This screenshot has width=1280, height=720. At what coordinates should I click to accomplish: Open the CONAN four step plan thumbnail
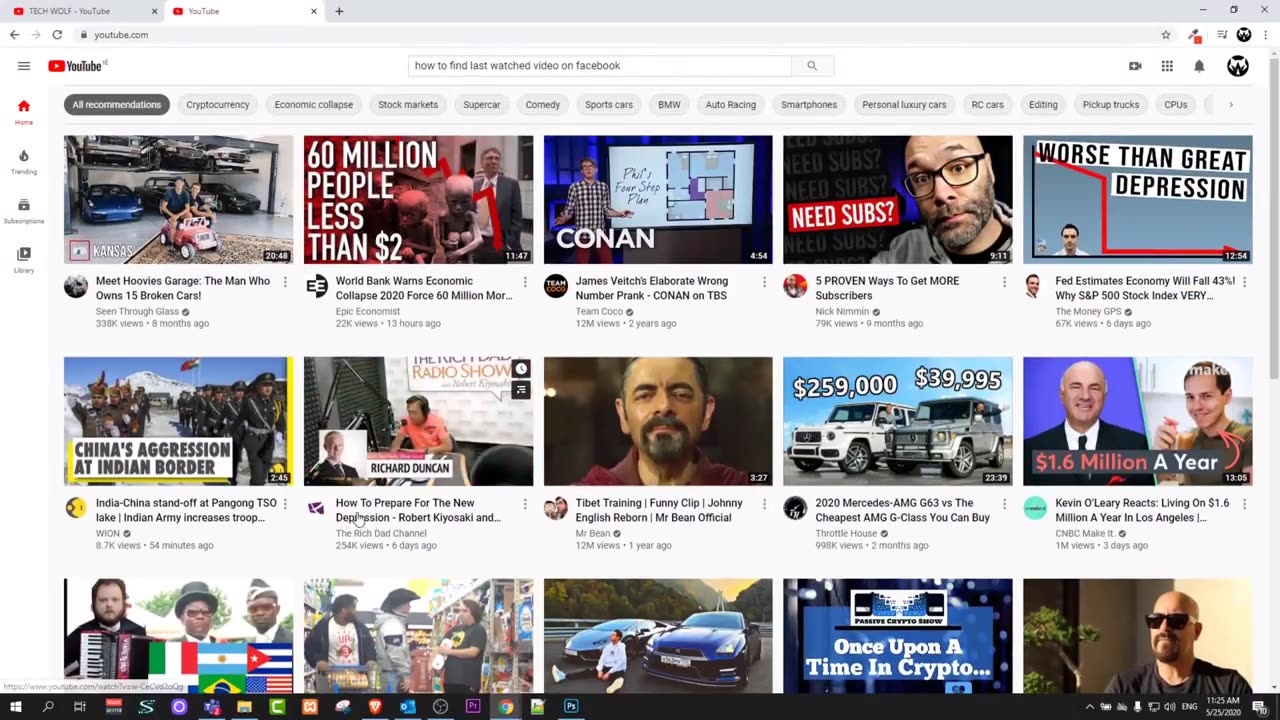[658, 200]
